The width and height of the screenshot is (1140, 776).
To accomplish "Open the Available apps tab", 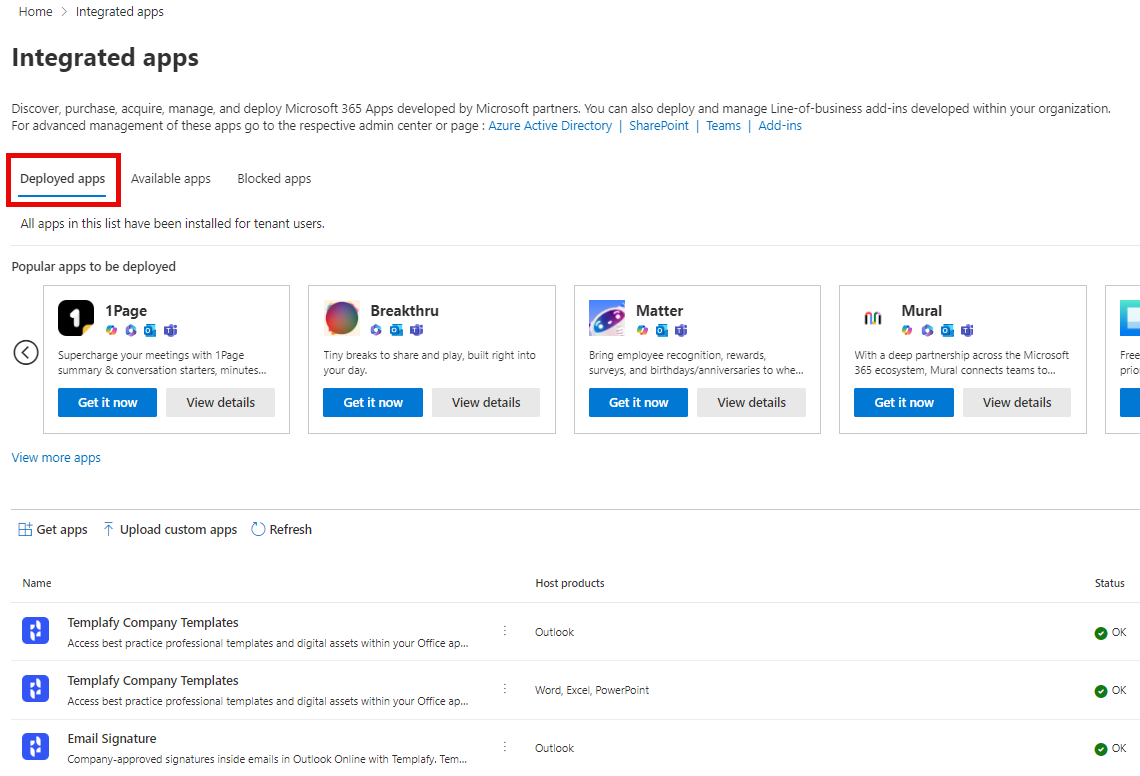I will pyautogui.click(x=171, y=179).
